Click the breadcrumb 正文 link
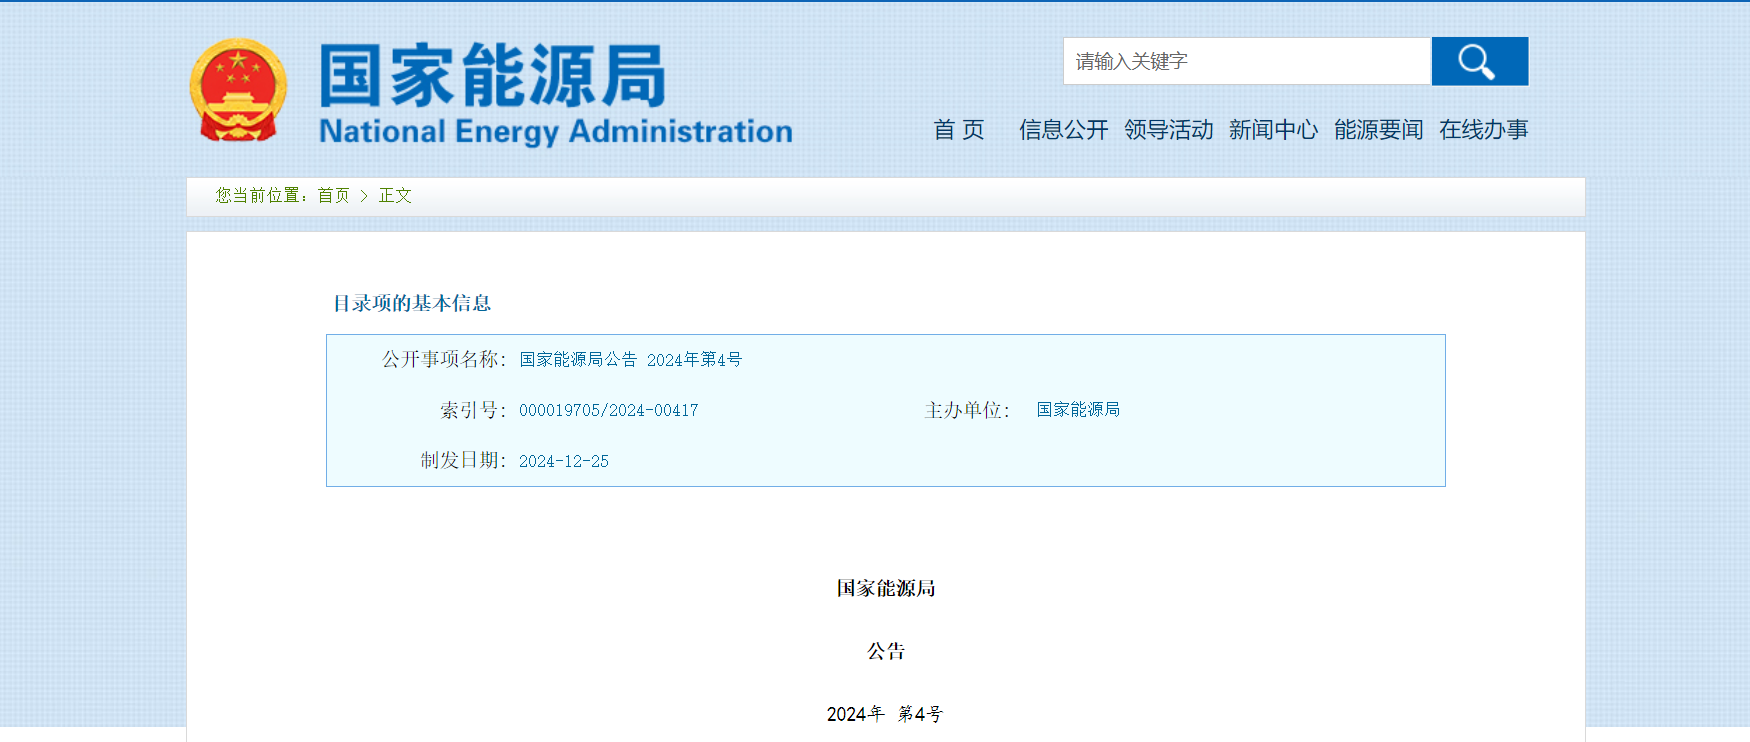 click(x=395, y=195)
